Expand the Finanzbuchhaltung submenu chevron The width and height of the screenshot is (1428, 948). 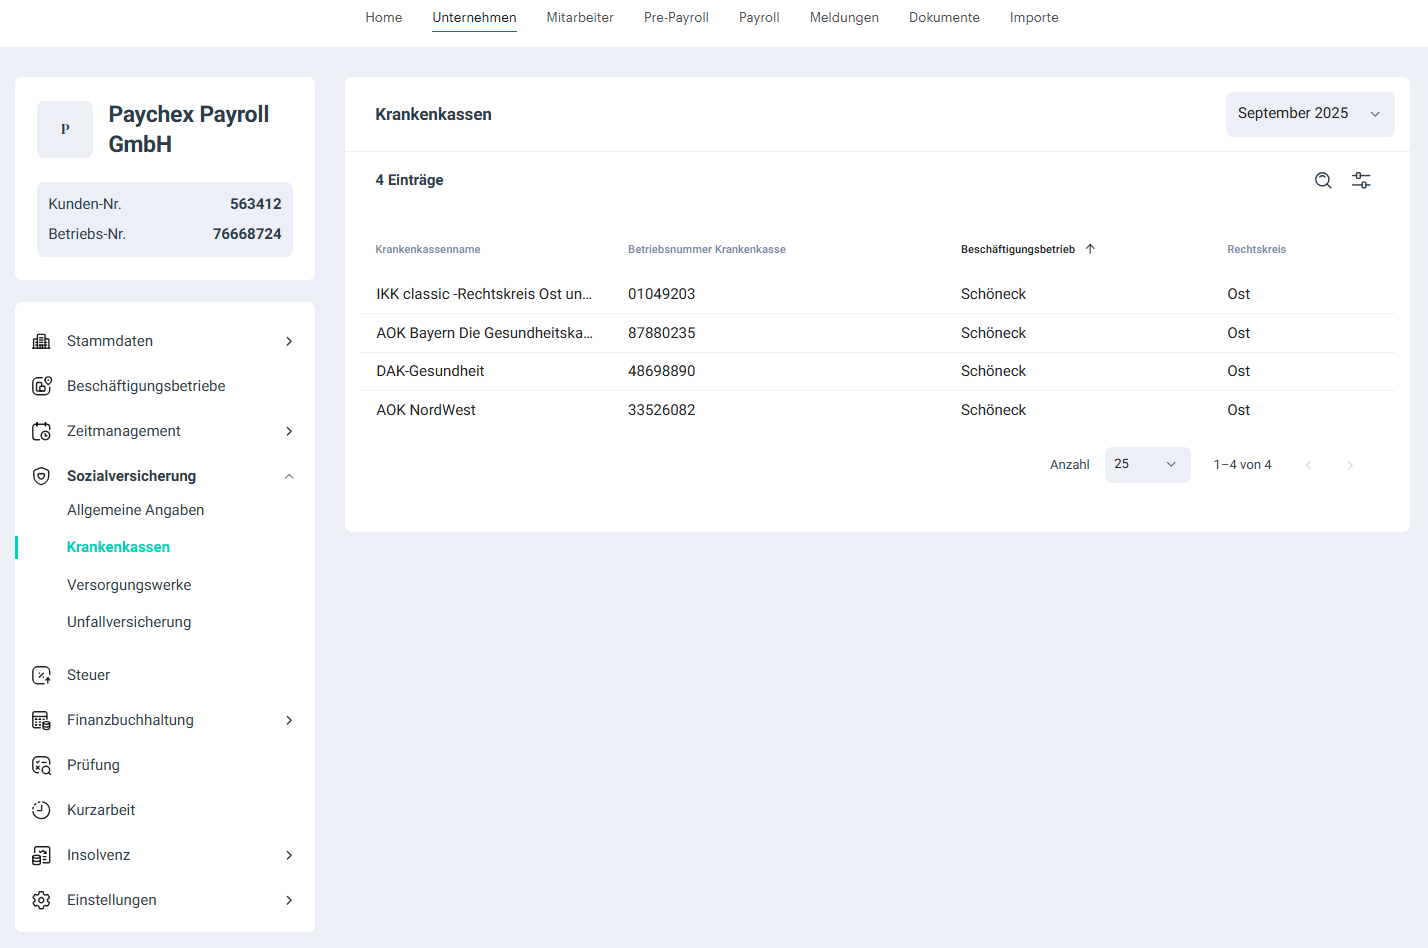click(x=289, y=720)
